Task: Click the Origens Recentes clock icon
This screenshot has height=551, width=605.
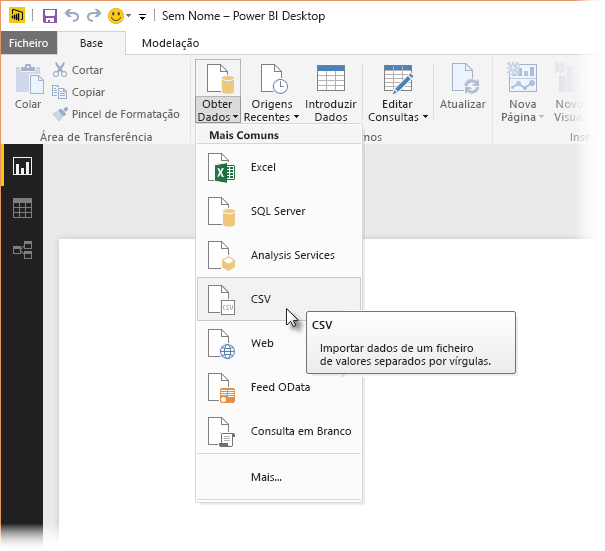Action: [274, 79]
